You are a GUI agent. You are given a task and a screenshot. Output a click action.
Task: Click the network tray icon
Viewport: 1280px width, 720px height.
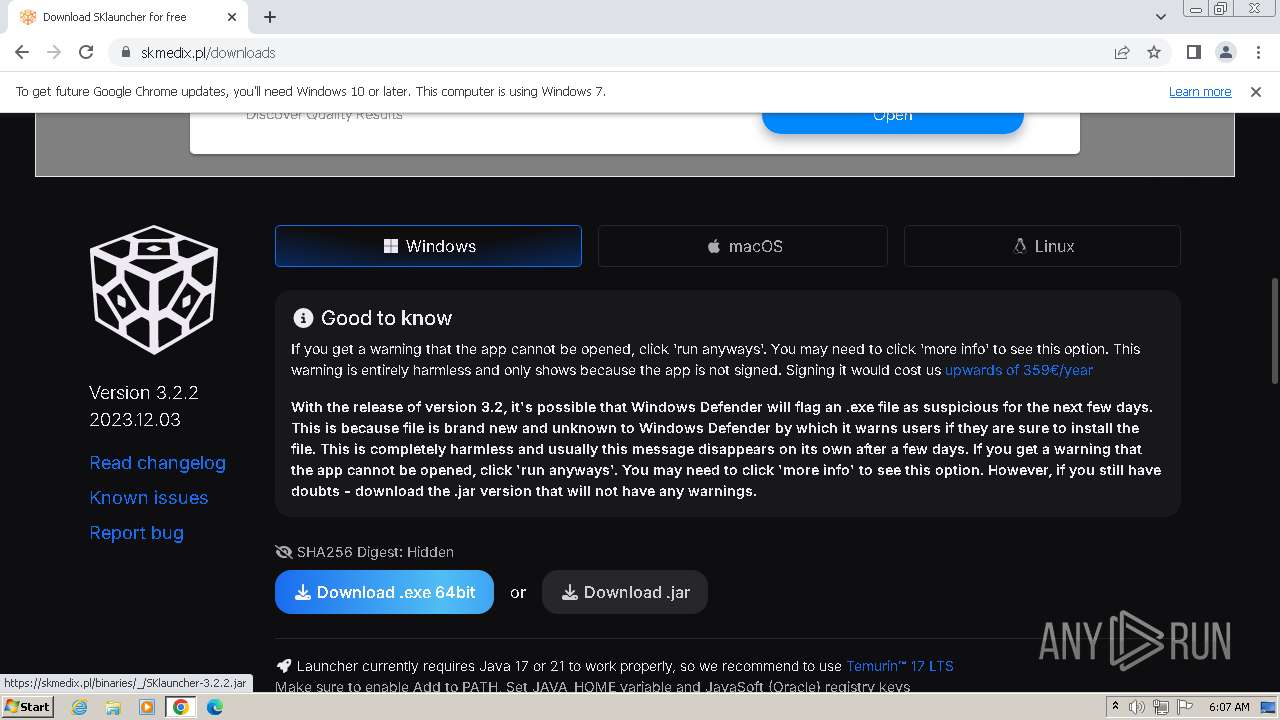point(1161,707)
